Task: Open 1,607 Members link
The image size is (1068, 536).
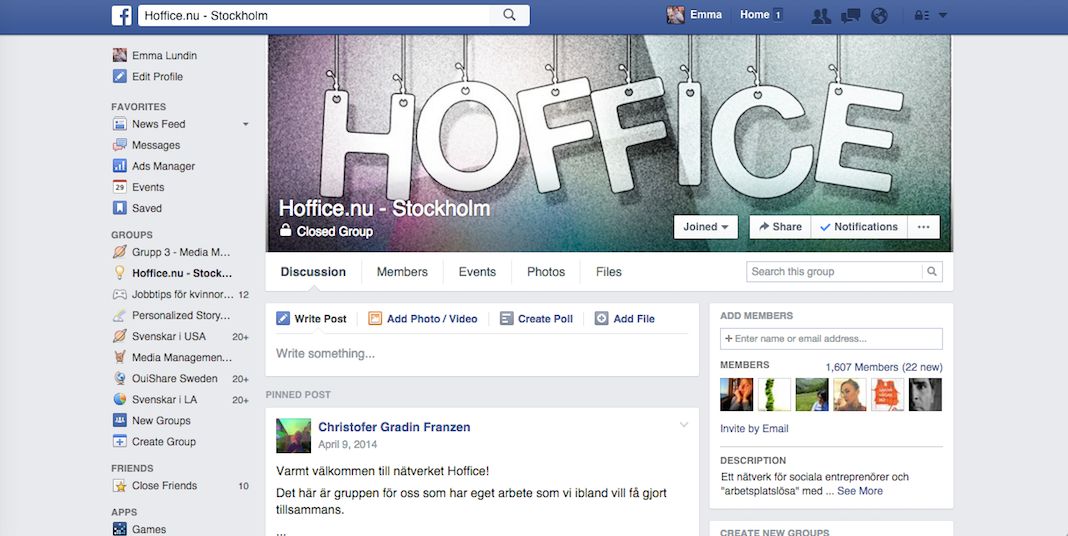Action: (x=884, y=367)
